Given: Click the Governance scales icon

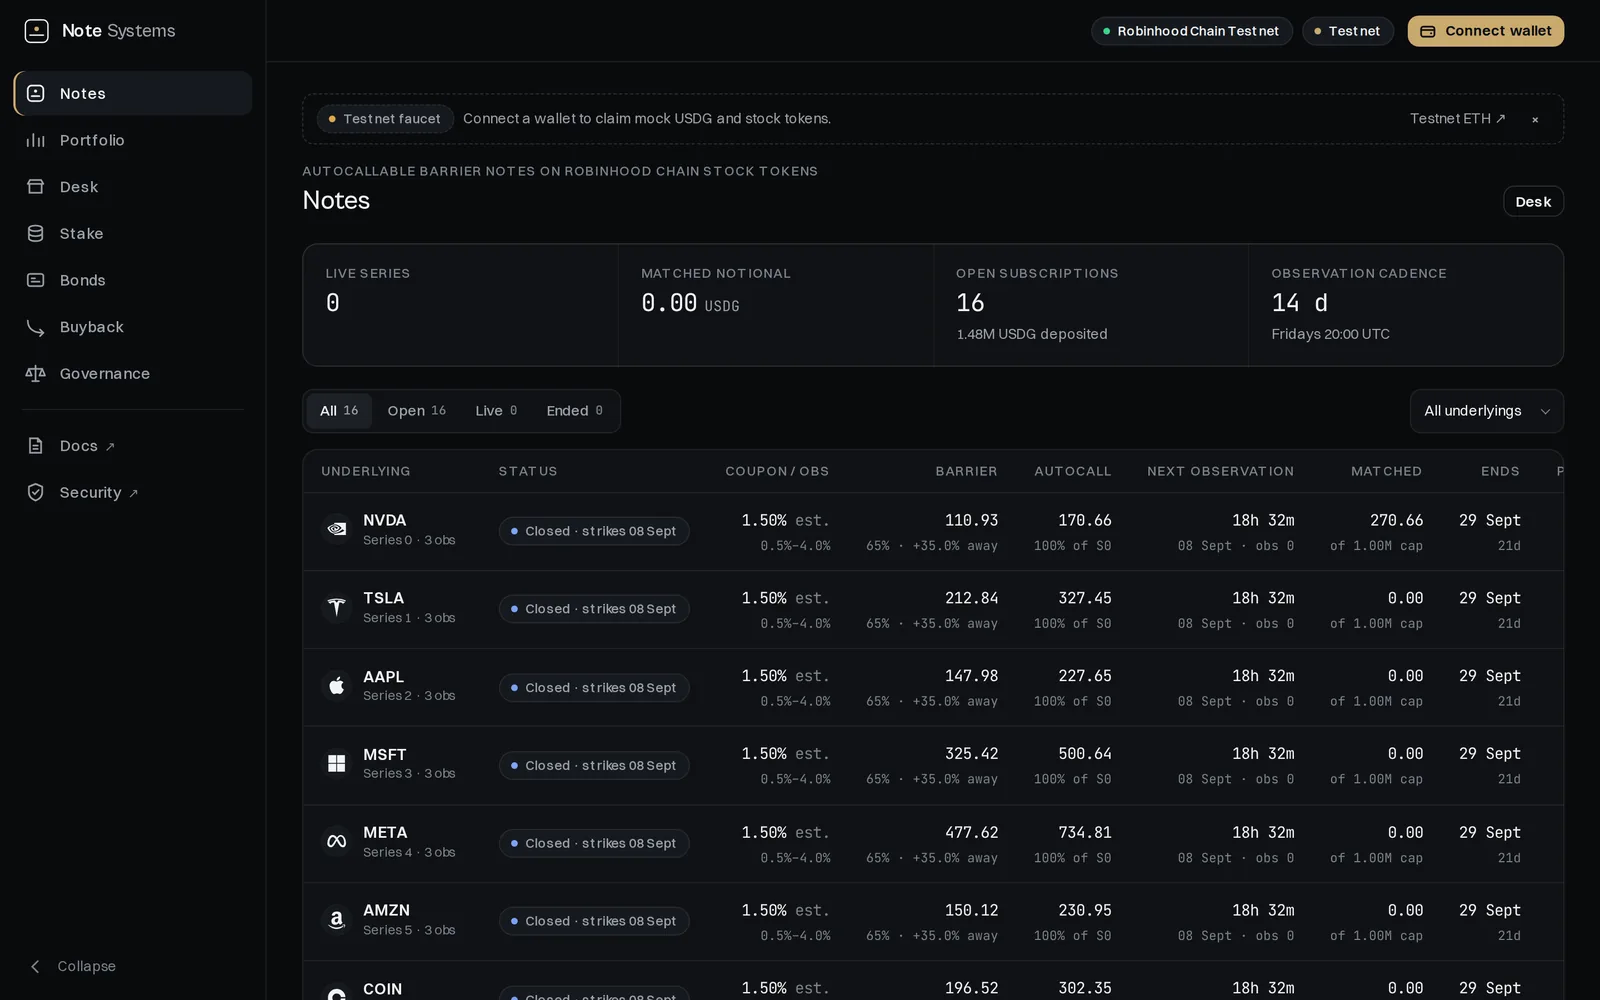Looking at the screenshot, I should click(x=36, y=373).
